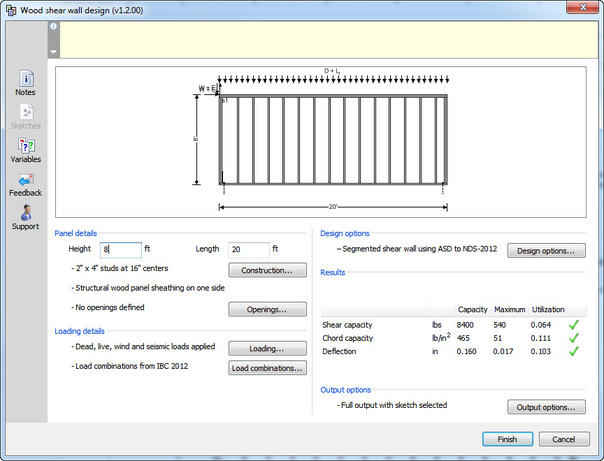The image size is (604, 461).
Task: Open Load combinations... settings
Action: coord(267,368)
